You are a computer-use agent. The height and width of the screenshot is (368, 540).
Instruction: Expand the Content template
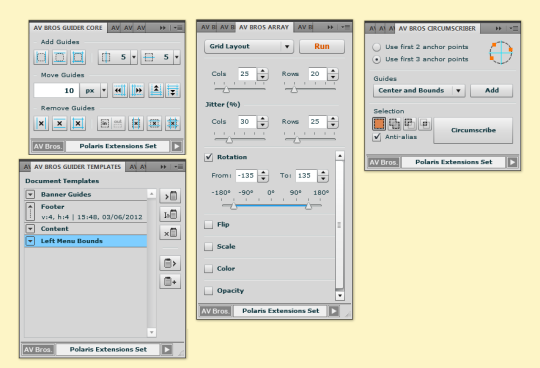click(x=30, y=229)
